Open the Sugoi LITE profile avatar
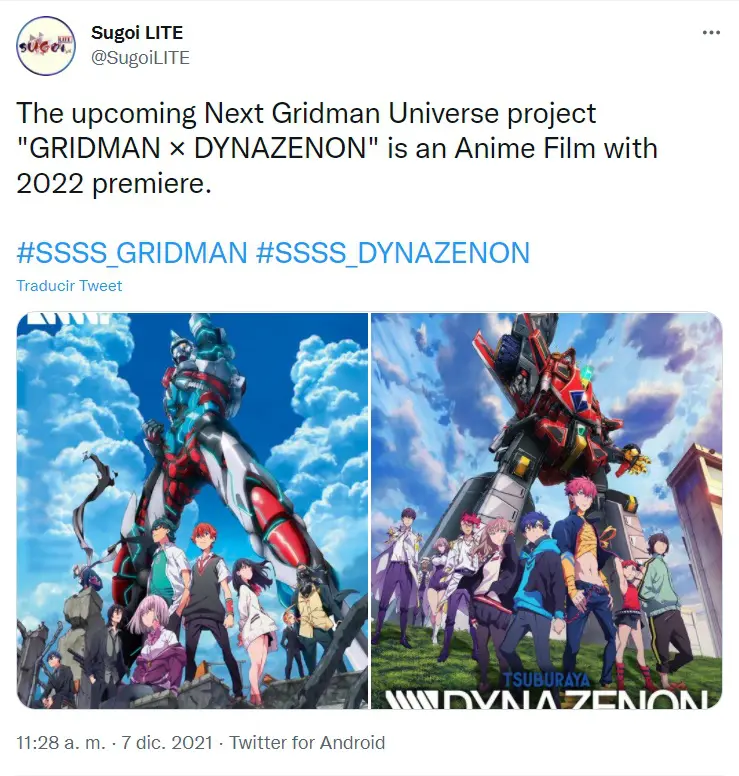Image resolution: width=739 pixels, height=776 pixels. coord(46,46)
